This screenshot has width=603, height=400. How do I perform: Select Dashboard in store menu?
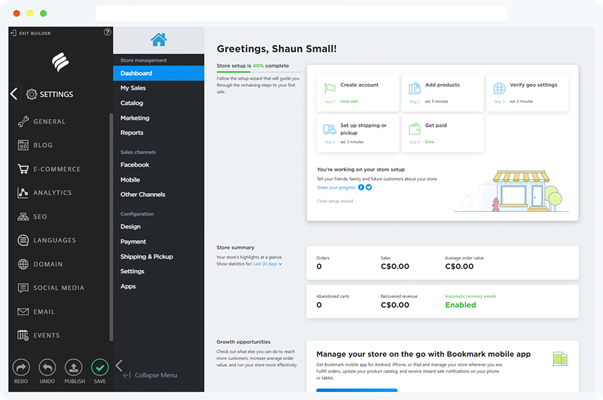(x=158, y=73)
